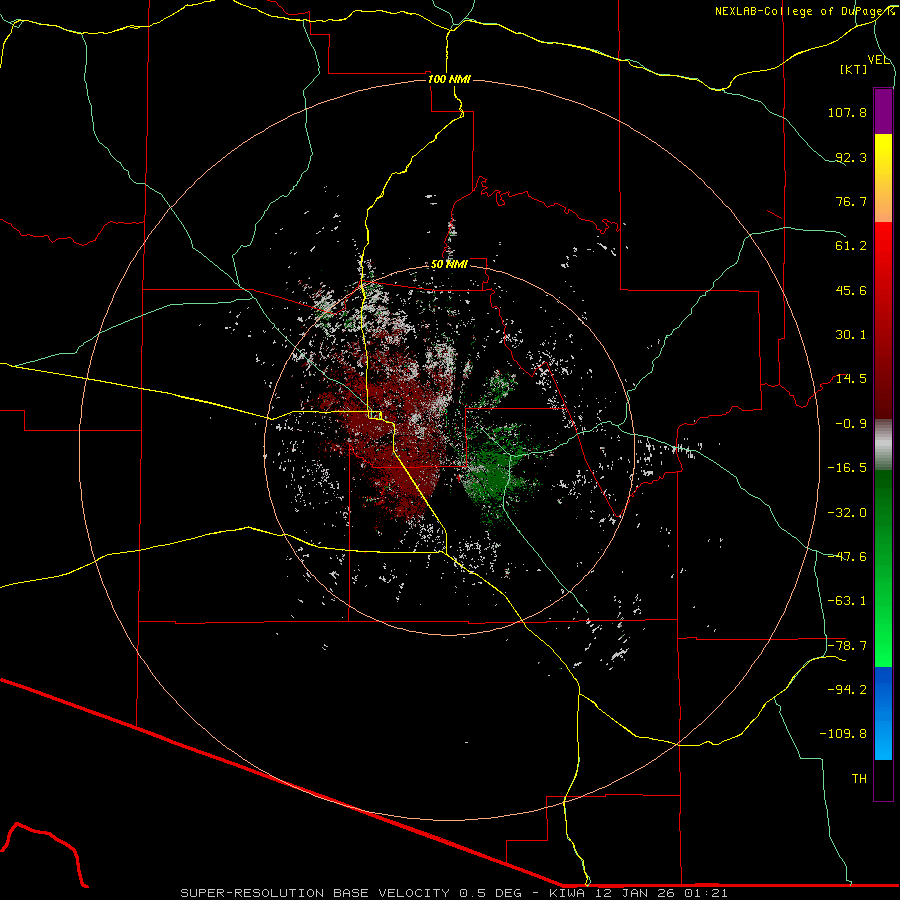Image resolution: width=900 pixels, height=900 pixels.
Task: Click the 100 NMI range ring label
Action: [449, 79]
